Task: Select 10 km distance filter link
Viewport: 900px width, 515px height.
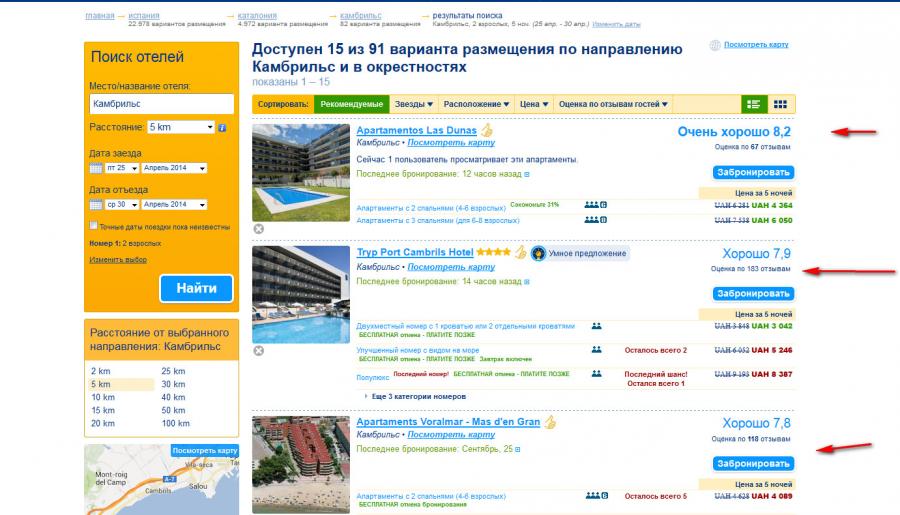Action: point(103,397)
